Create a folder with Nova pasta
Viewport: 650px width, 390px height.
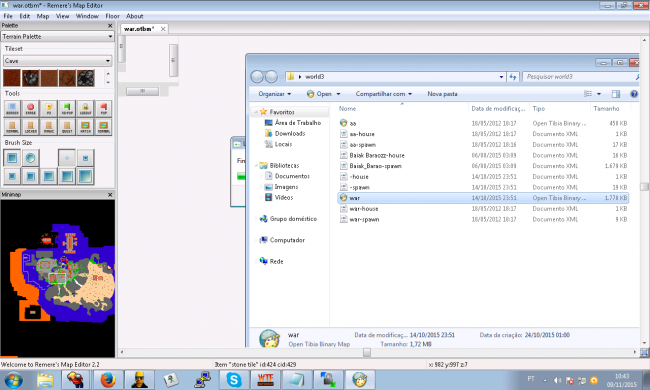442,94
